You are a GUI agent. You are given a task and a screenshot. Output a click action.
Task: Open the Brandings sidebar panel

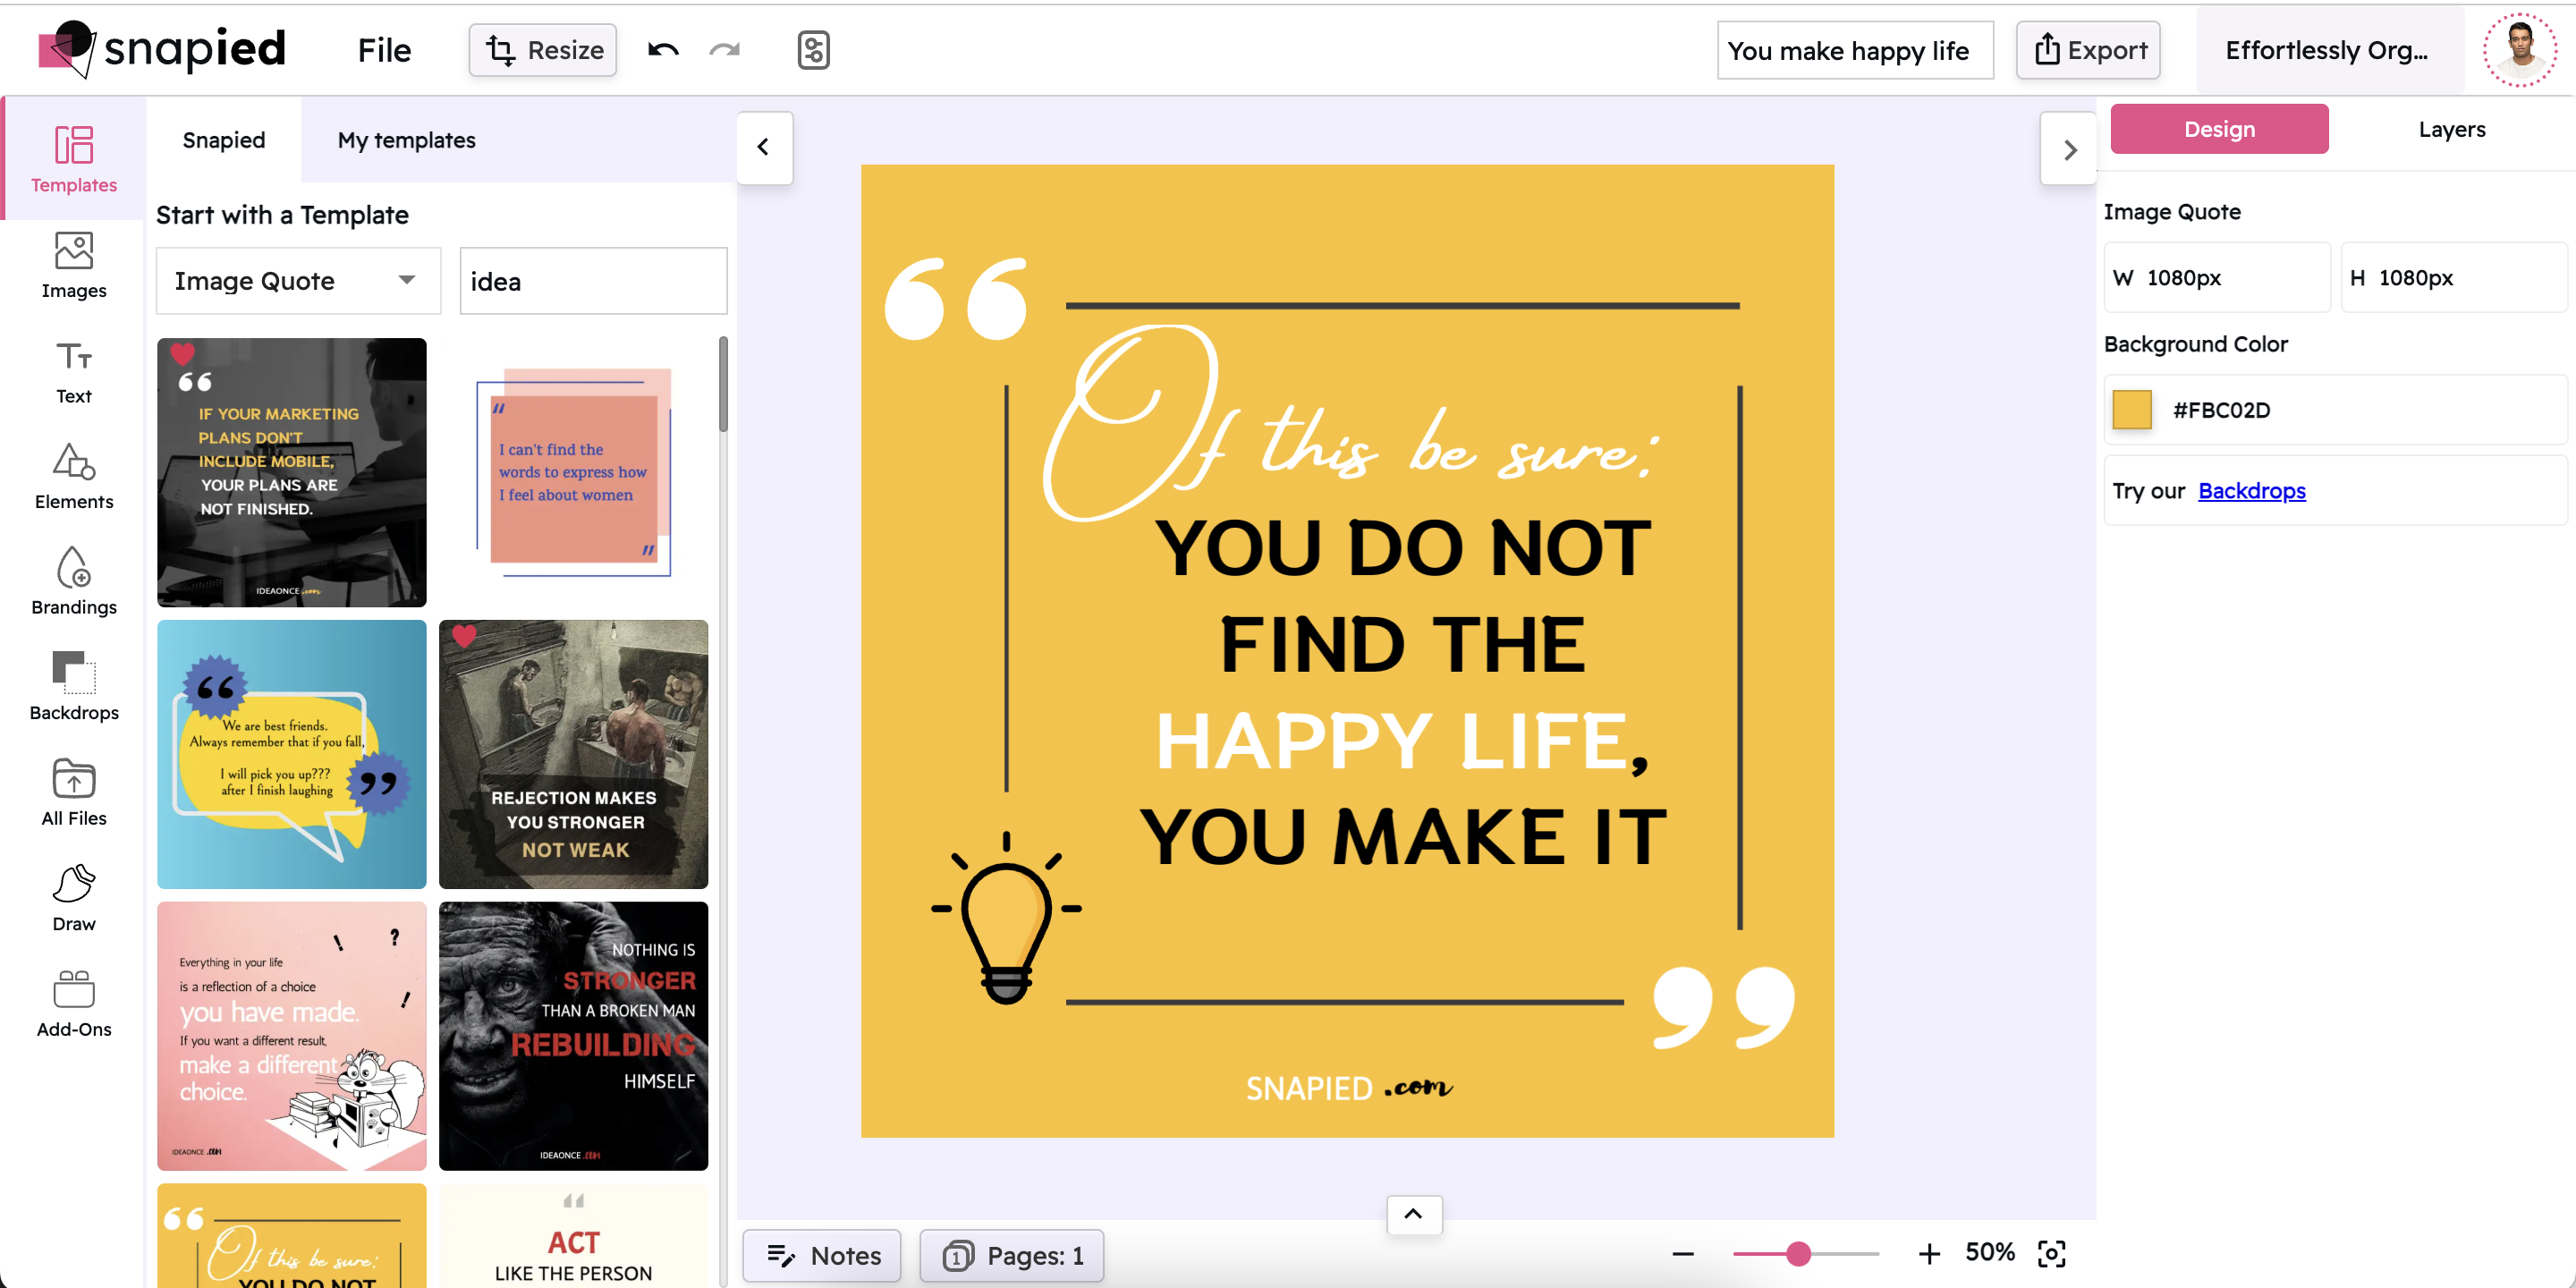[73, 582]
